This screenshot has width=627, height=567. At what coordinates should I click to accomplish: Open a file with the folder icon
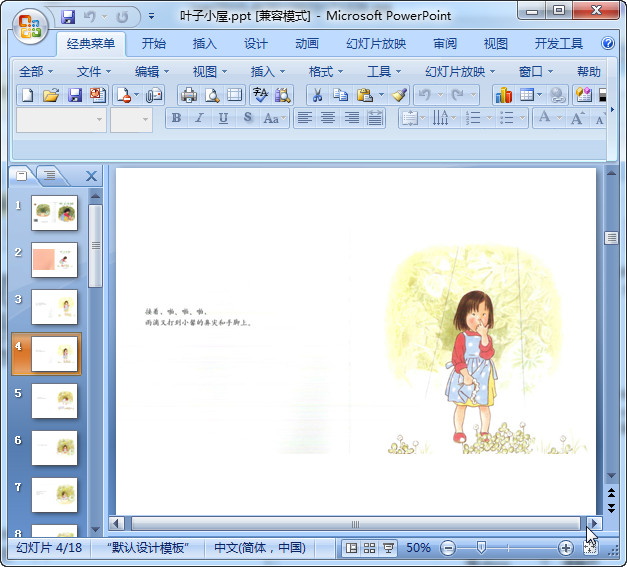coord(51,95)
